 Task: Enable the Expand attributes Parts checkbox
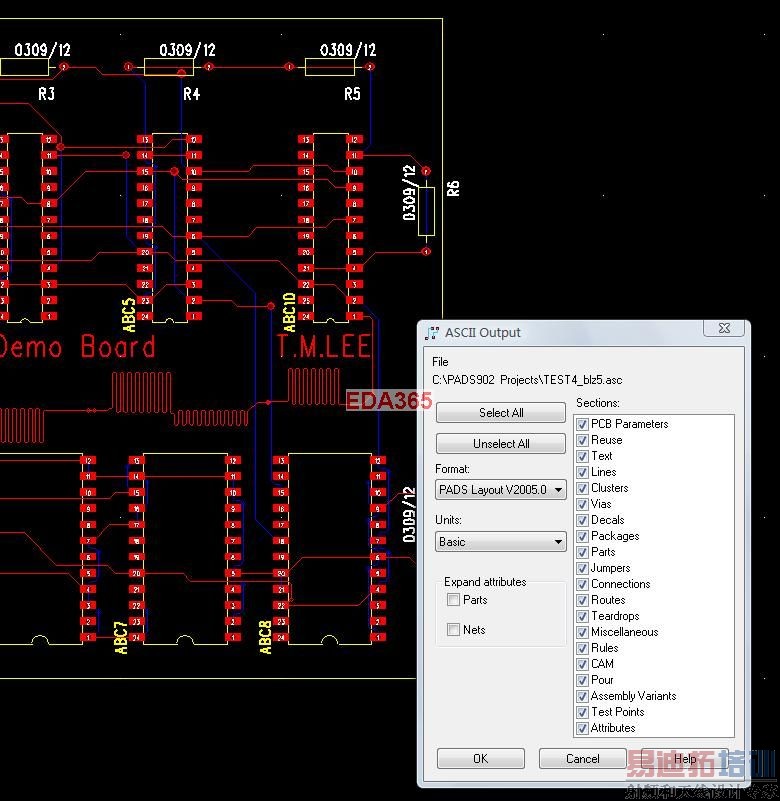[454, 600]
